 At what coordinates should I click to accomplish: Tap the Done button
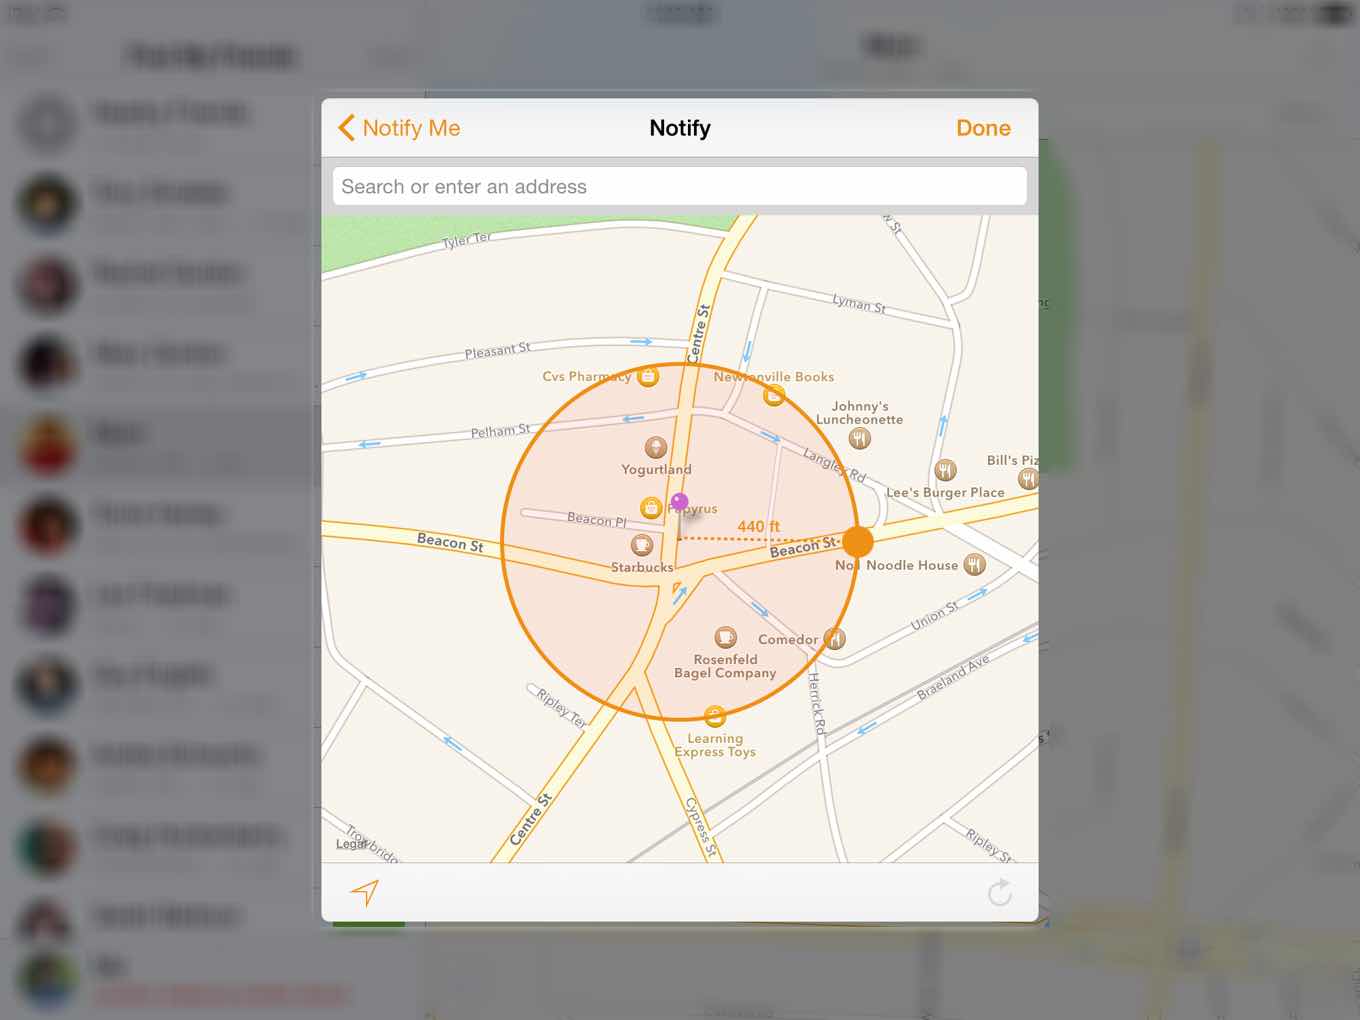click(x=983, y=128)
